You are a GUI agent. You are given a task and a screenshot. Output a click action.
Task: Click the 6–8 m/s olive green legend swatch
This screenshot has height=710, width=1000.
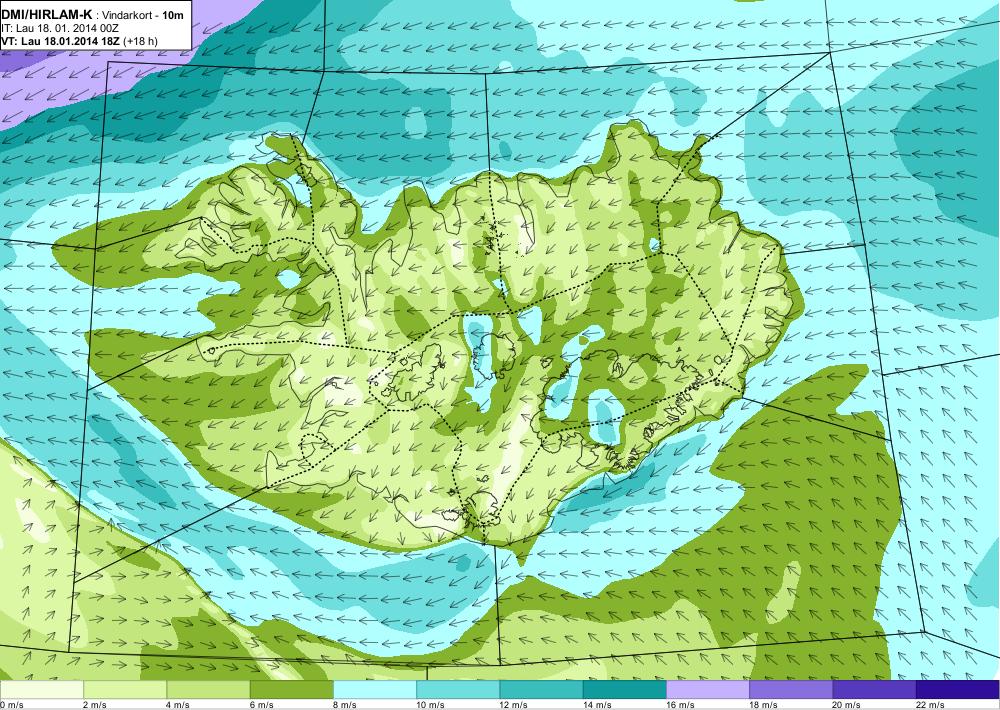[x=291, y=690]
